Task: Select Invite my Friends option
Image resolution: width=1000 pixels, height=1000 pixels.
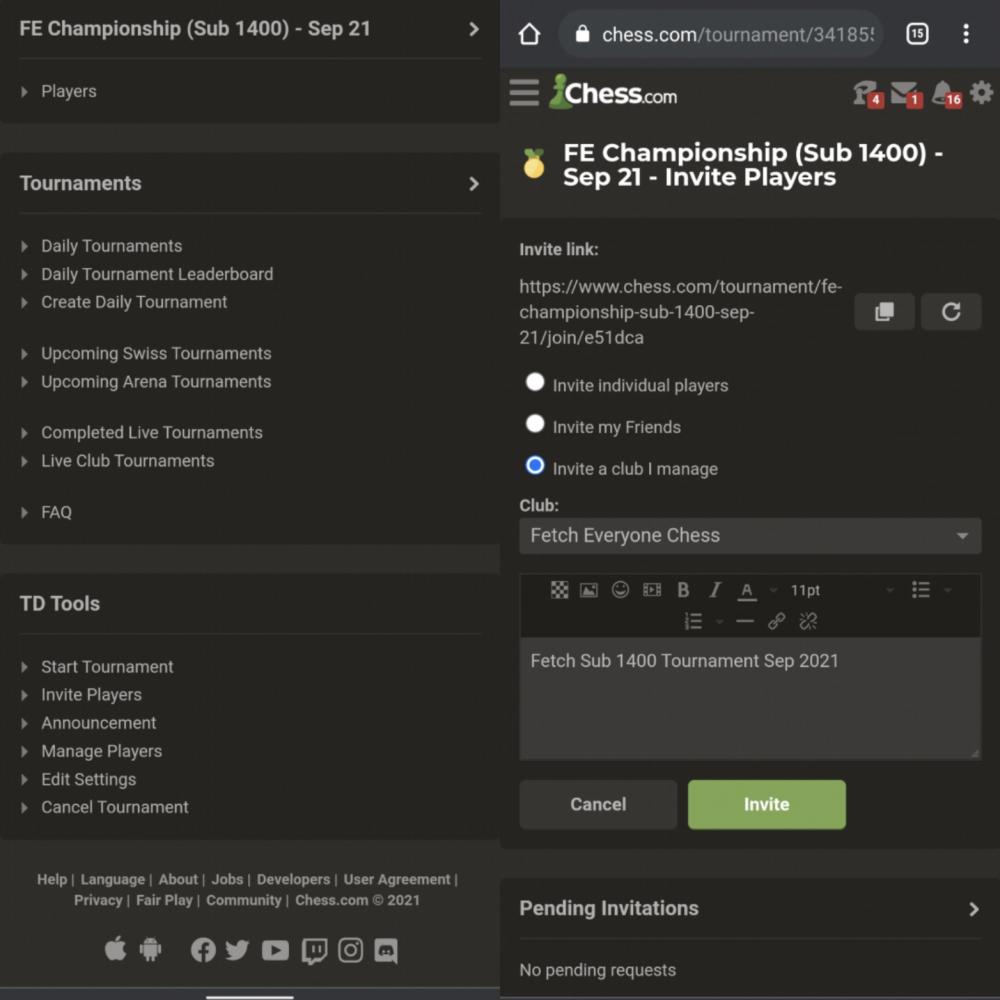Action: 534,423
